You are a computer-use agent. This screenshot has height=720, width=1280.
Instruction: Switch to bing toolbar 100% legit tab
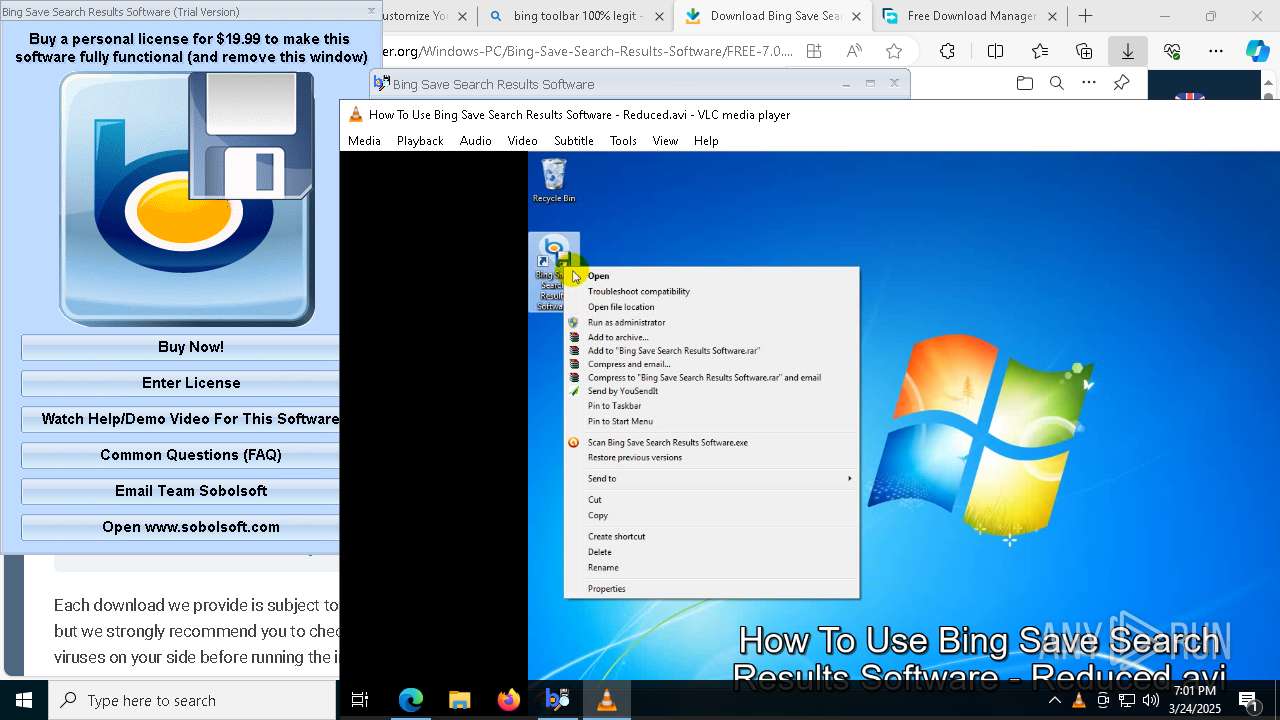tap(575, 16)
